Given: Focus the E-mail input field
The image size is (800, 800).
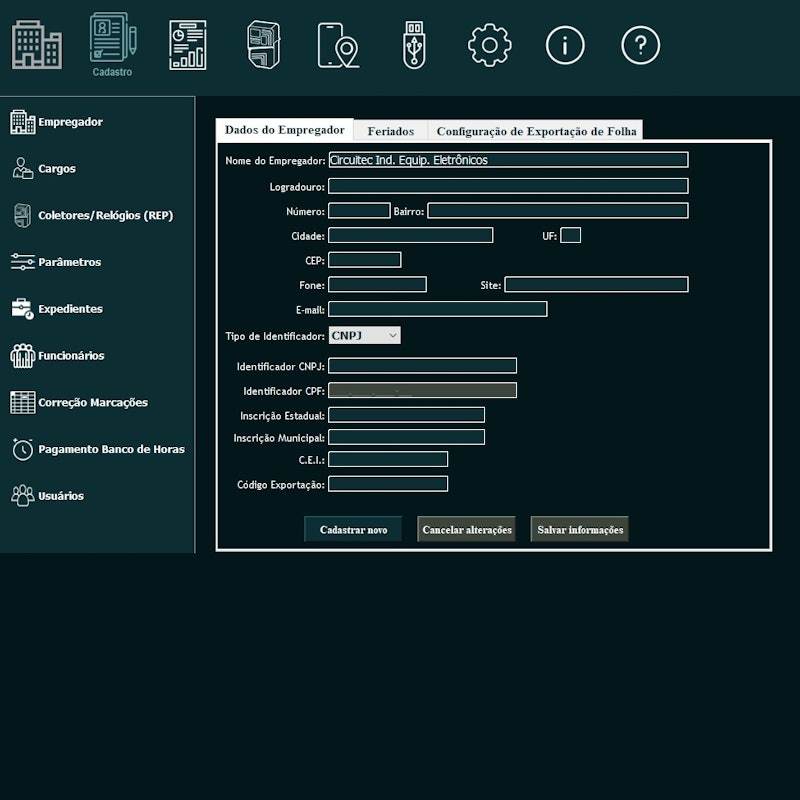Looking at the screenshot, I should click(x=437, y=309).
